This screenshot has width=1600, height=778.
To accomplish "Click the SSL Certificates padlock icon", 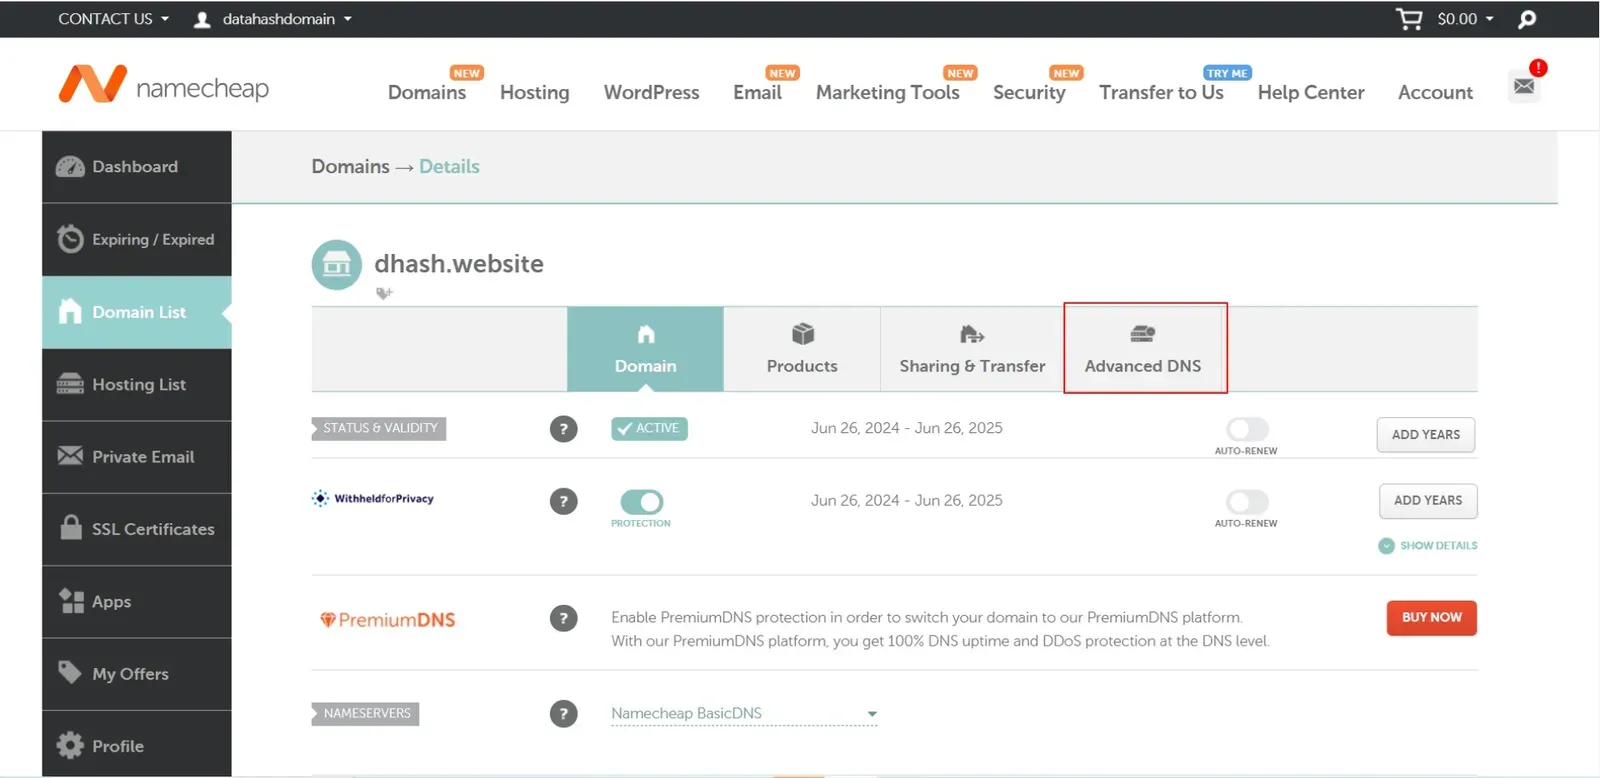I will (x=70, y=527).
